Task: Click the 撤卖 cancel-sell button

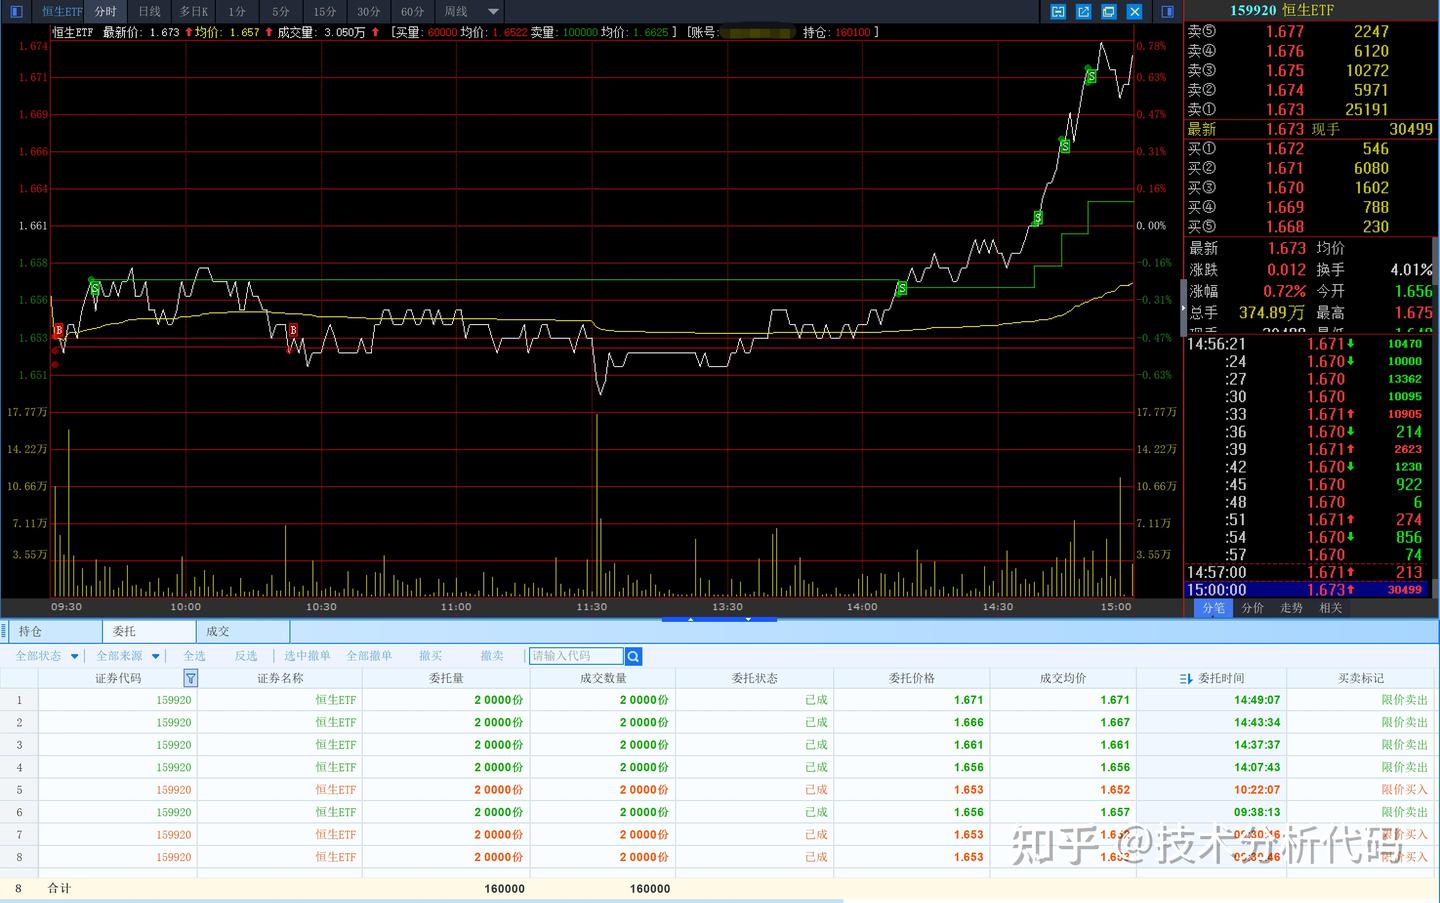Action: tap(492, 656)
